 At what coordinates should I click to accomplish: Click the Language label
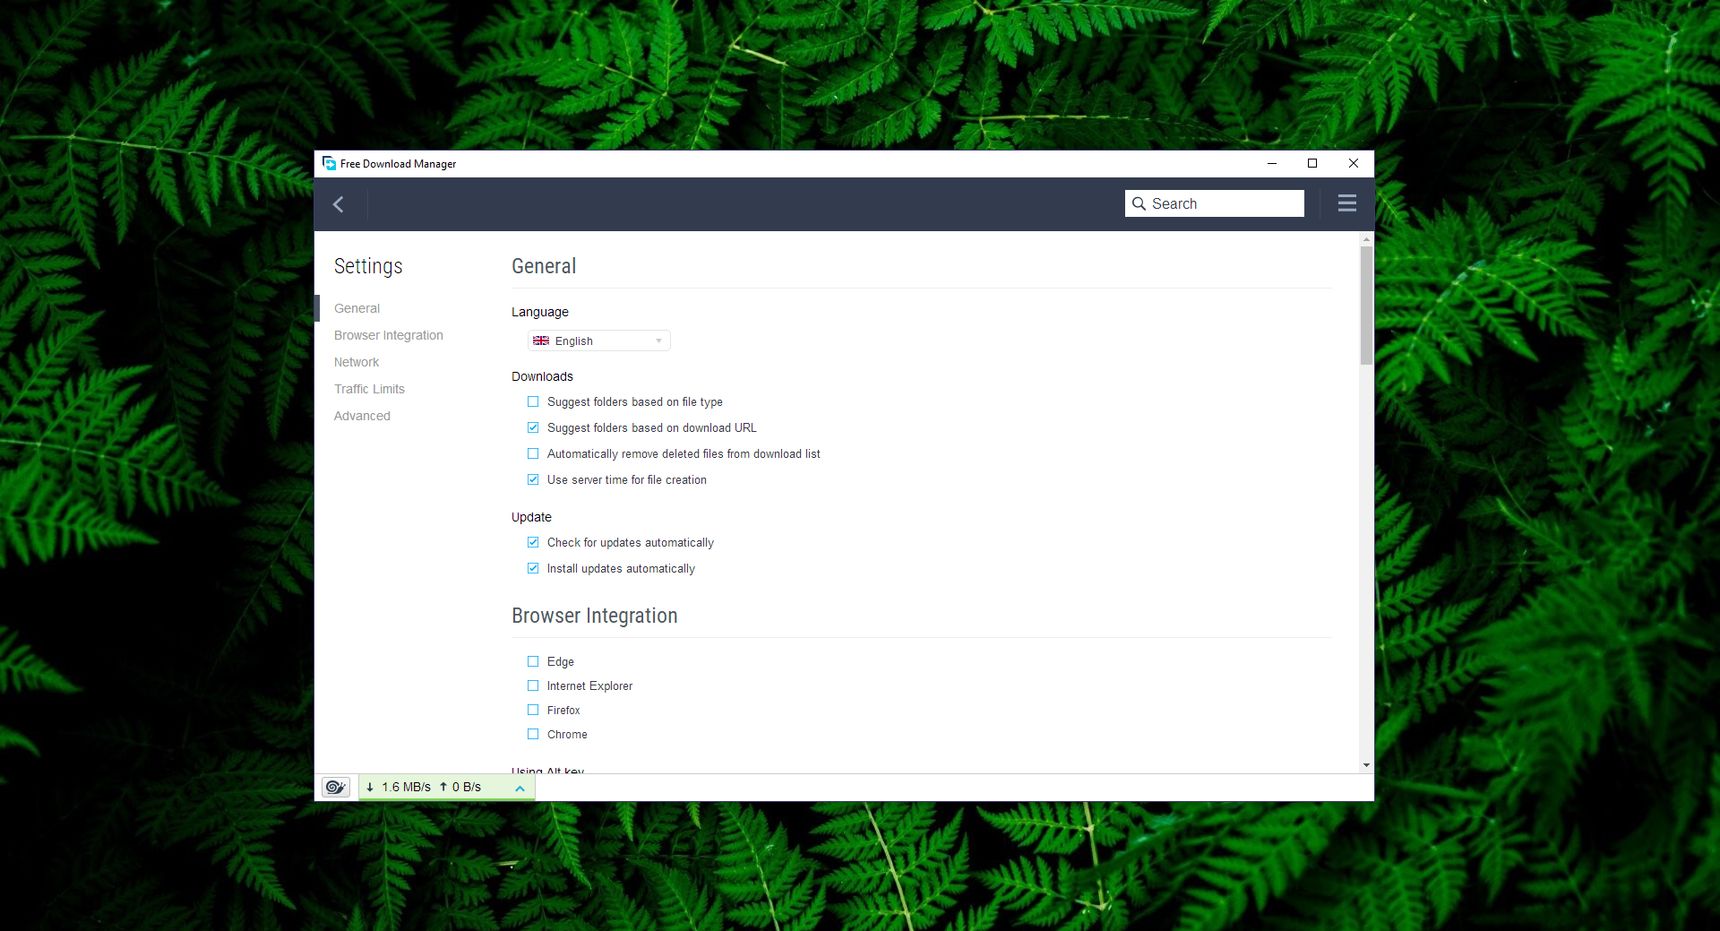click(x=540, y=313)
